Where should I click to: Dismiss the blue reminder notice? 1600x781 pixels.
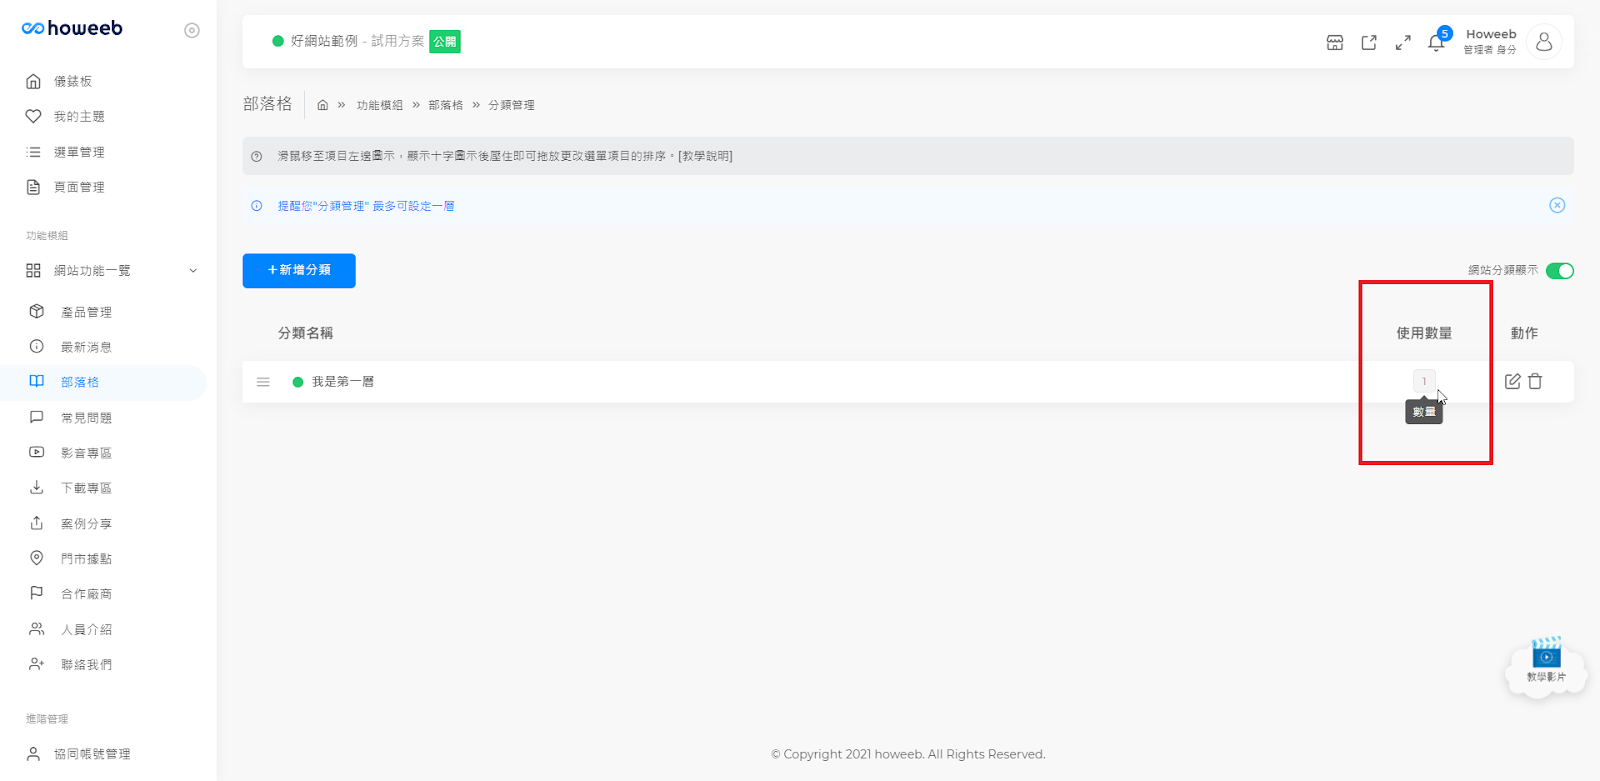(1557, 205)
